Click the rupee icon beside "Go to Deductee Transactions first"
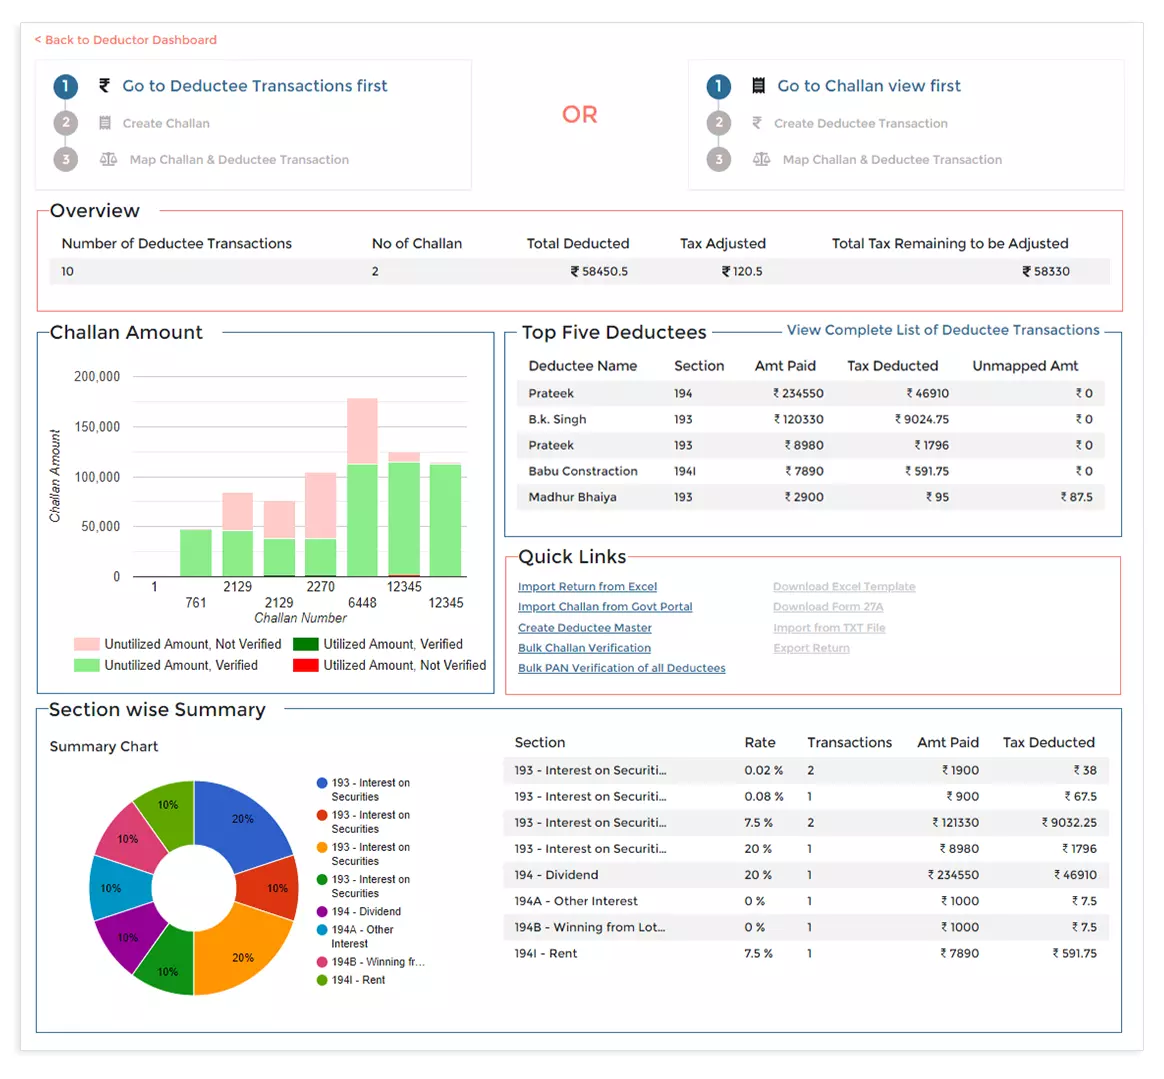This screenshot has width=1164, height=1079. click(x=104, y=86)
